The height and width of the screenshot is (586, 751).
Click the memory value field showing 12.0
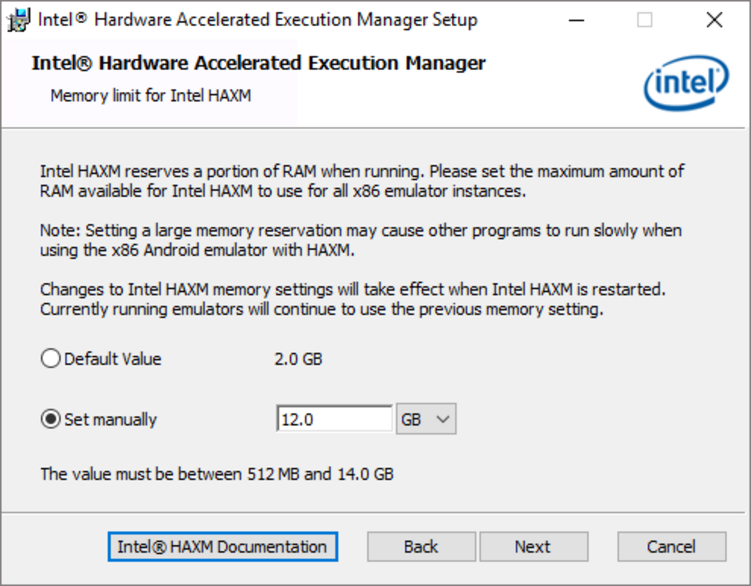click(x=334, y=419)
